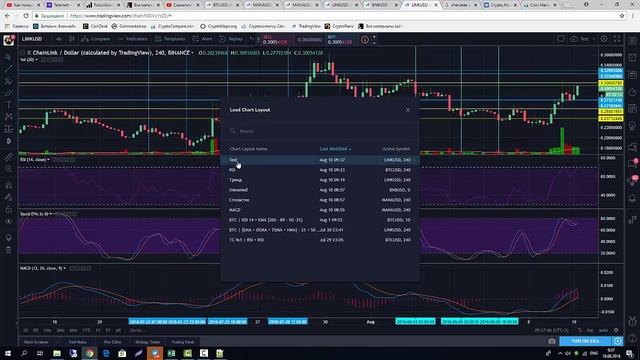
Task: Toggle lock all drawing tools
Action: pyautogui.click(x=9, y=209)
